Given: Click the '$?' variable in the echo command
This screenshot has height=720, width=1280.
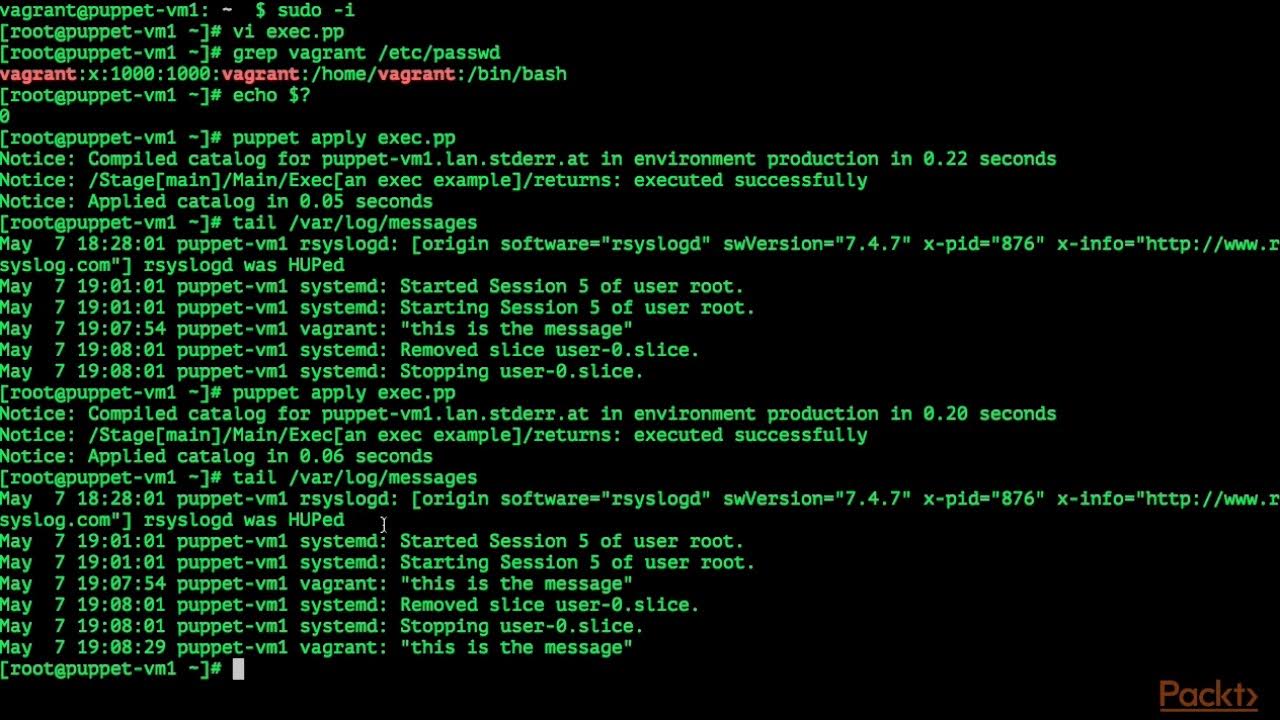Looking at the screenshot, I should click(299, 96).
